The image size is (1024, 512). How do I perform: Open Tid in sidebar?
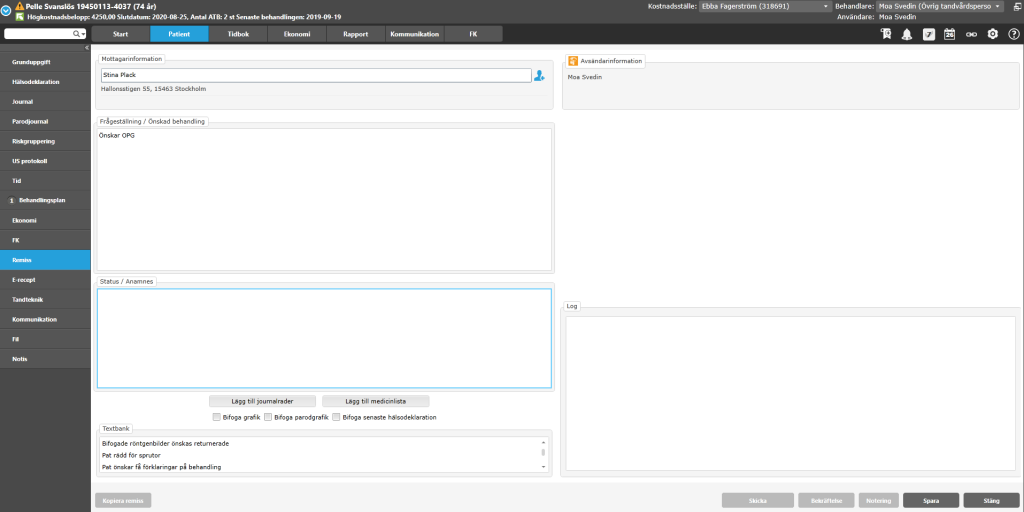pyautogui.click(x=45, y=181)
